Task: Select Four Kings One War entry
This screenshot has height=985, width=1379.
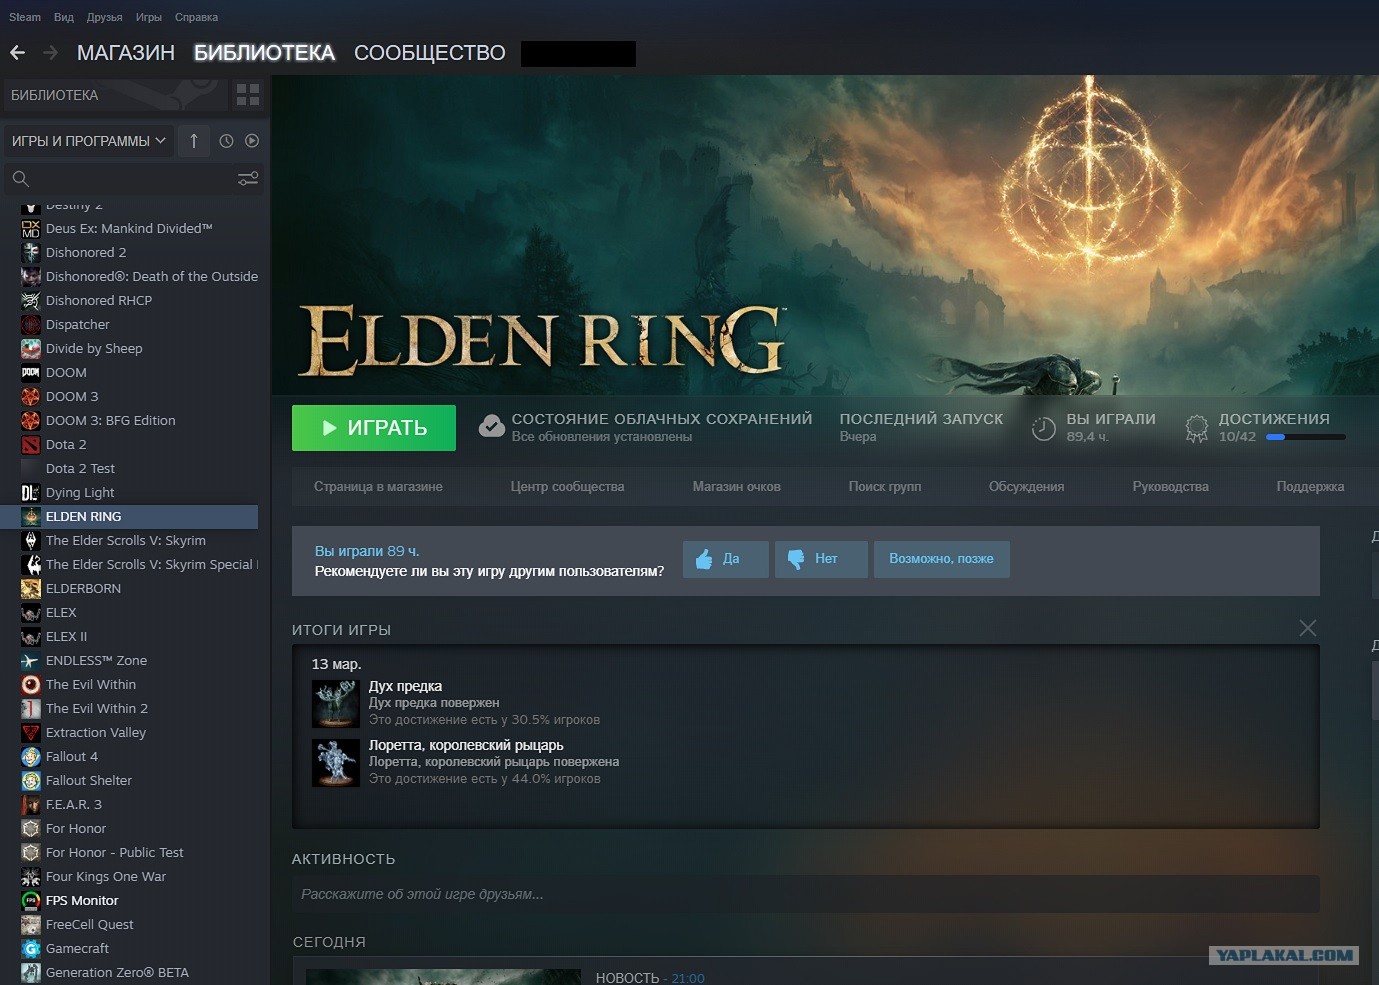Action: point(106,877)
